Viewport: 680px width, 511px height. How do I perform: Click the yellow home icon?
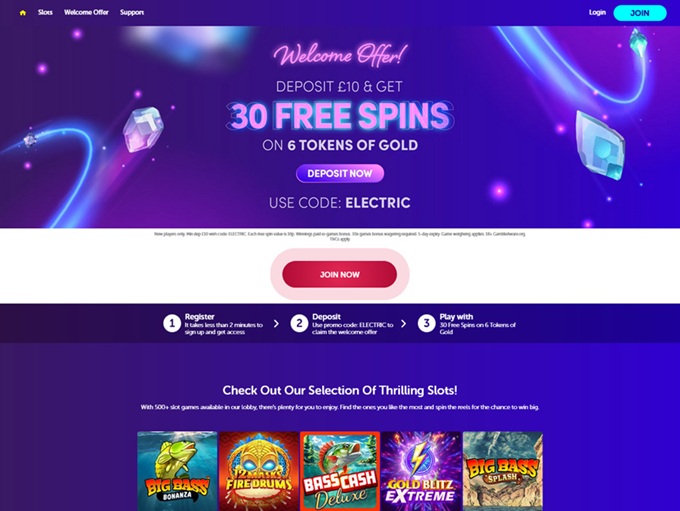click(23, 13)
